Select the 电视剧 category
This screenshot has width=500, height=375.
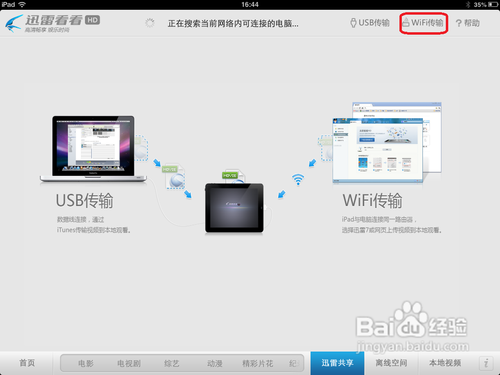129,363
